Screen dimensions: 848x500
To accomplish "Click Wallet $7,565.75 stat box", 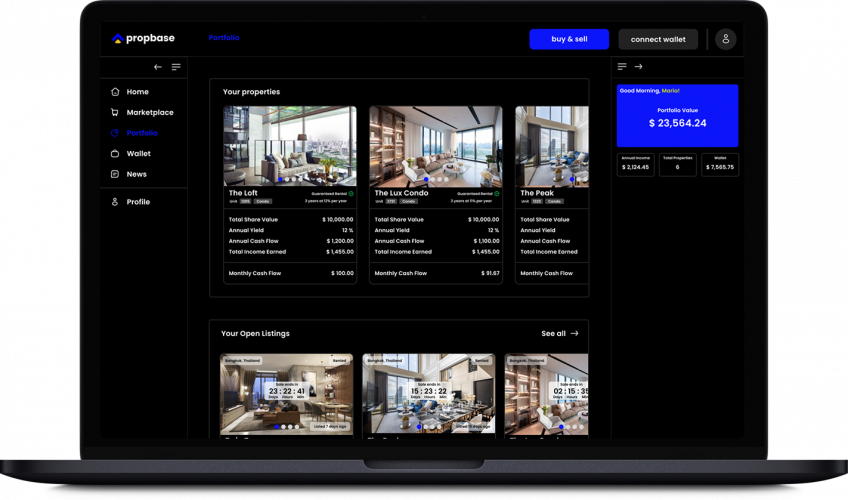I will click(720, 164).
